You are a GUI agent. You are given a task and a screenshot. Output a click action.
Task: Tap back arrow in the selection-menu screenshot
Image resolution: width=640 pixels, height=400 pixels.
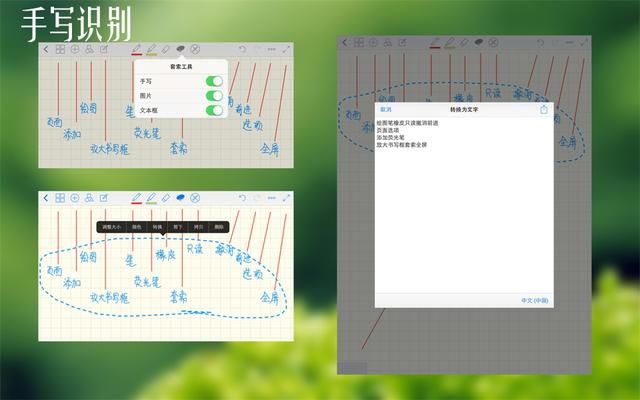pos(46,198)
